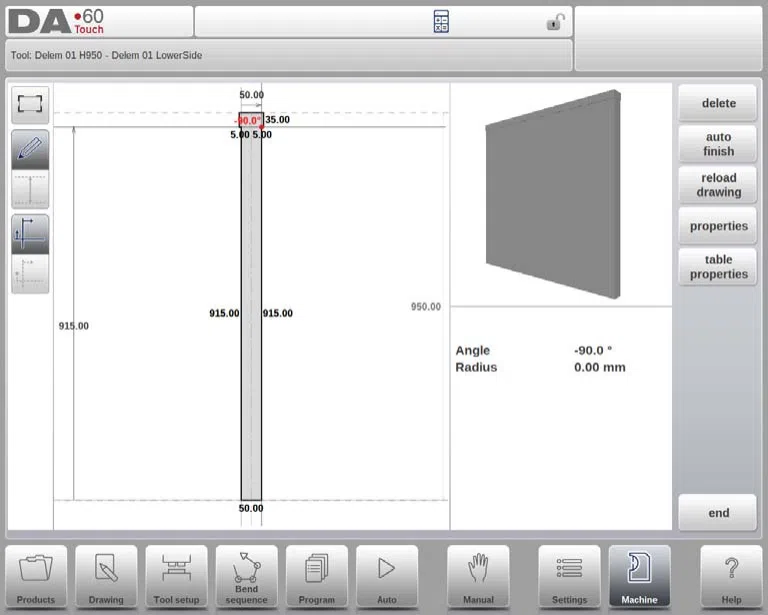This screenshot has height=615, width=768.
Task: Open the Products folder tab
Action: pos(36,576)
